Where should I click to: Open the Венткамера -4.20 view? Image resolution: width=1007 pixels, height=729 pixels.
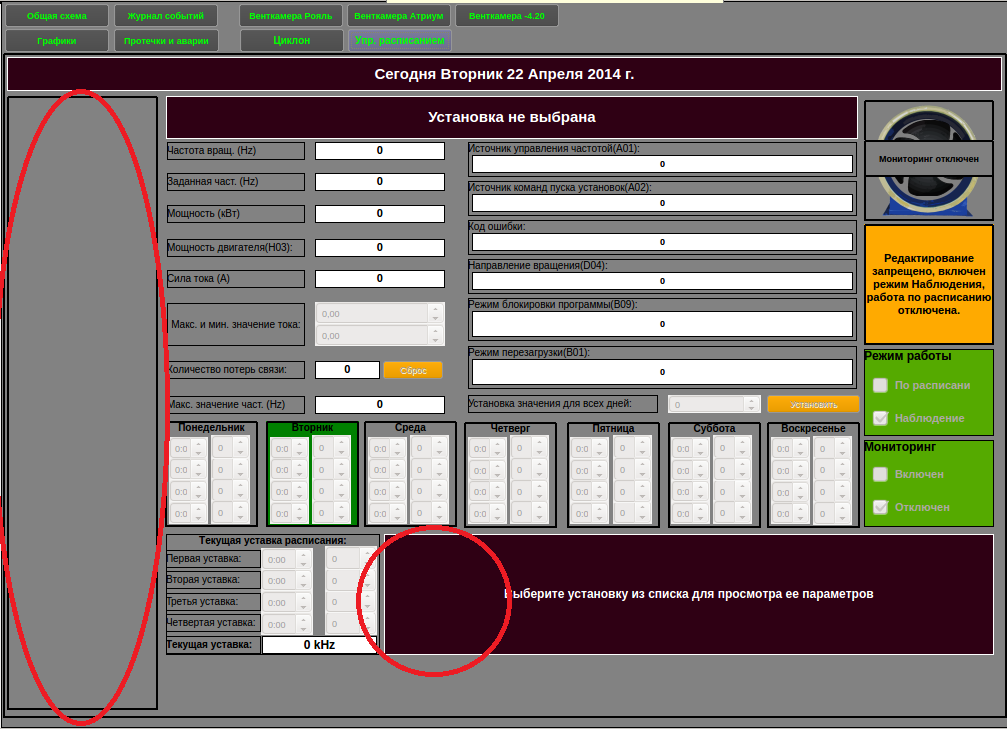506,16
